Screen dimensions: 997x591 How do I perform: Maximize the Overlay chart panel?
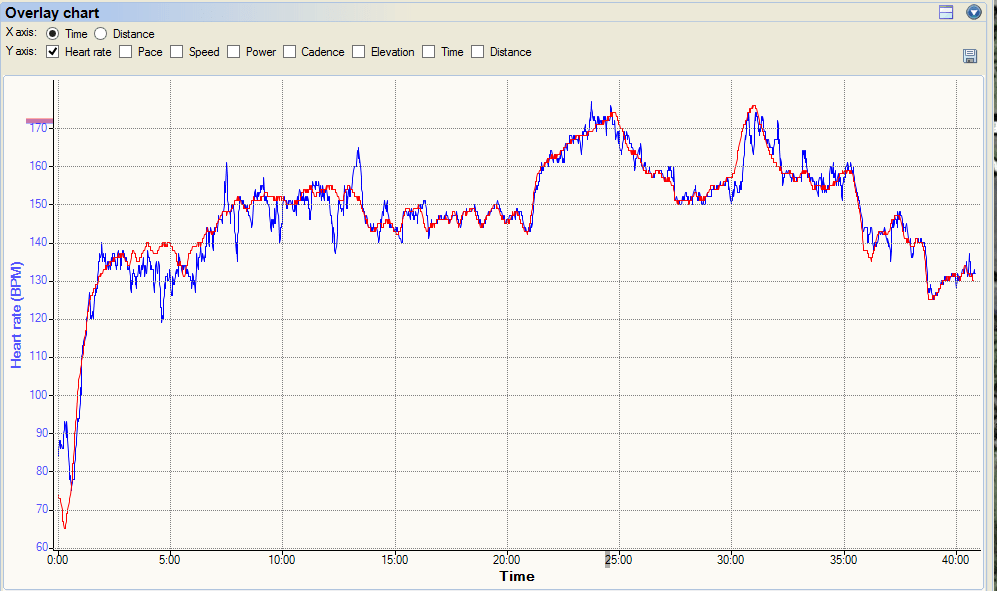[x=946, y=12]
